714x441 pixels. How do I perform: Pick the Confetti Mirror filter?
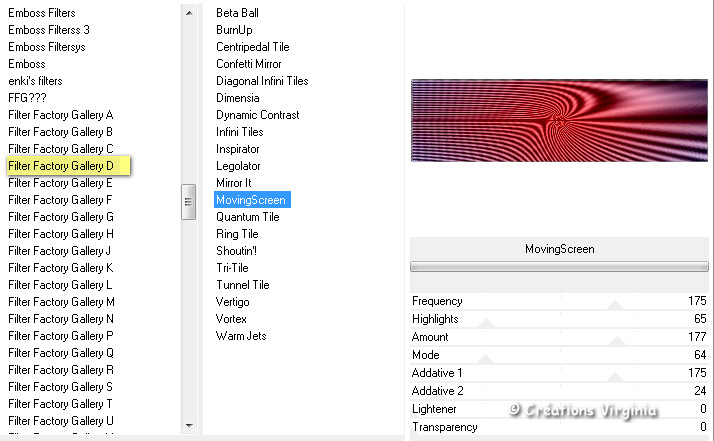pyautogui.click(x=249, y=64)
